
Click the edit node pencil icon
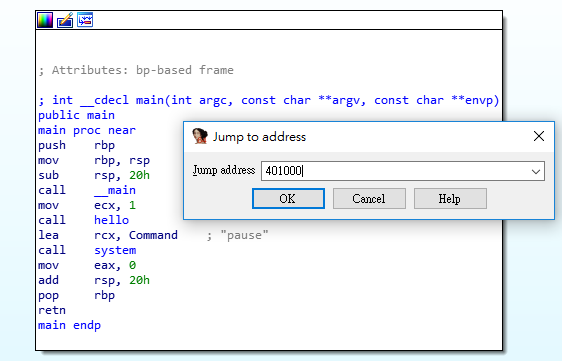pyautogui.click(x=65, y=20)
